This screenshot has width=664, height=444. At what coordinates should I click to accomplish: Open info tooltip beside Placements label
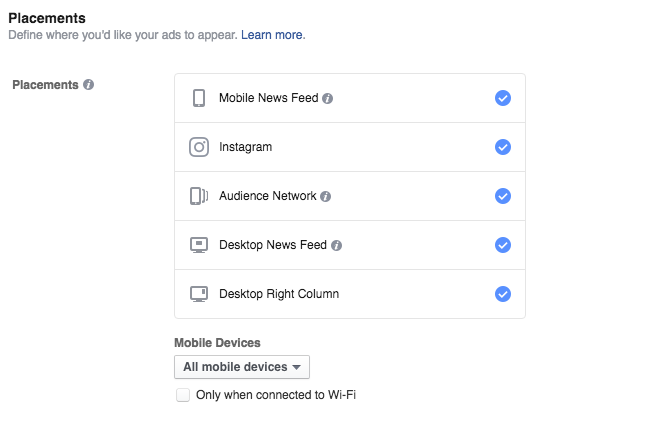click(89, 85)
